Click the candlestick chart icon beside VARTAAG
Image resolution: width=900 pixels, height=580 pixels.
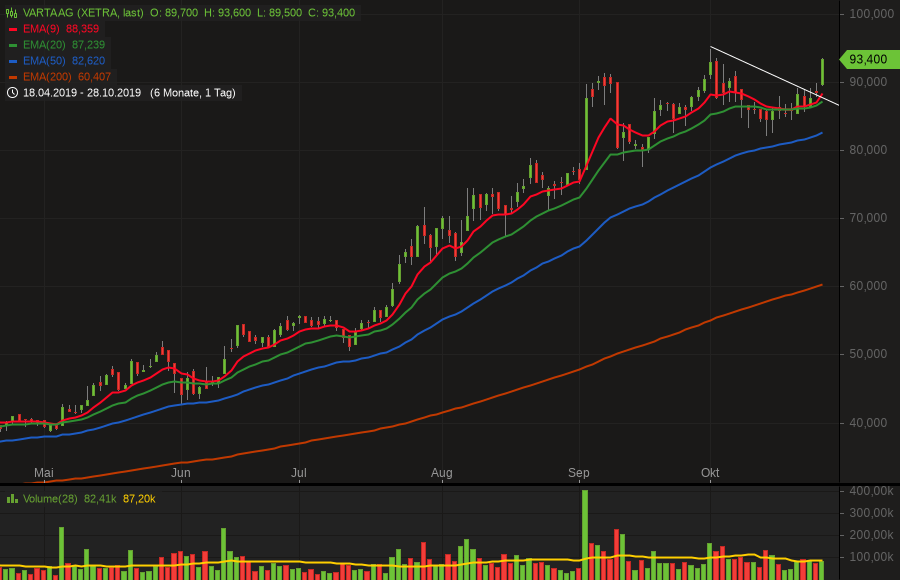click(x=12, y=13)
